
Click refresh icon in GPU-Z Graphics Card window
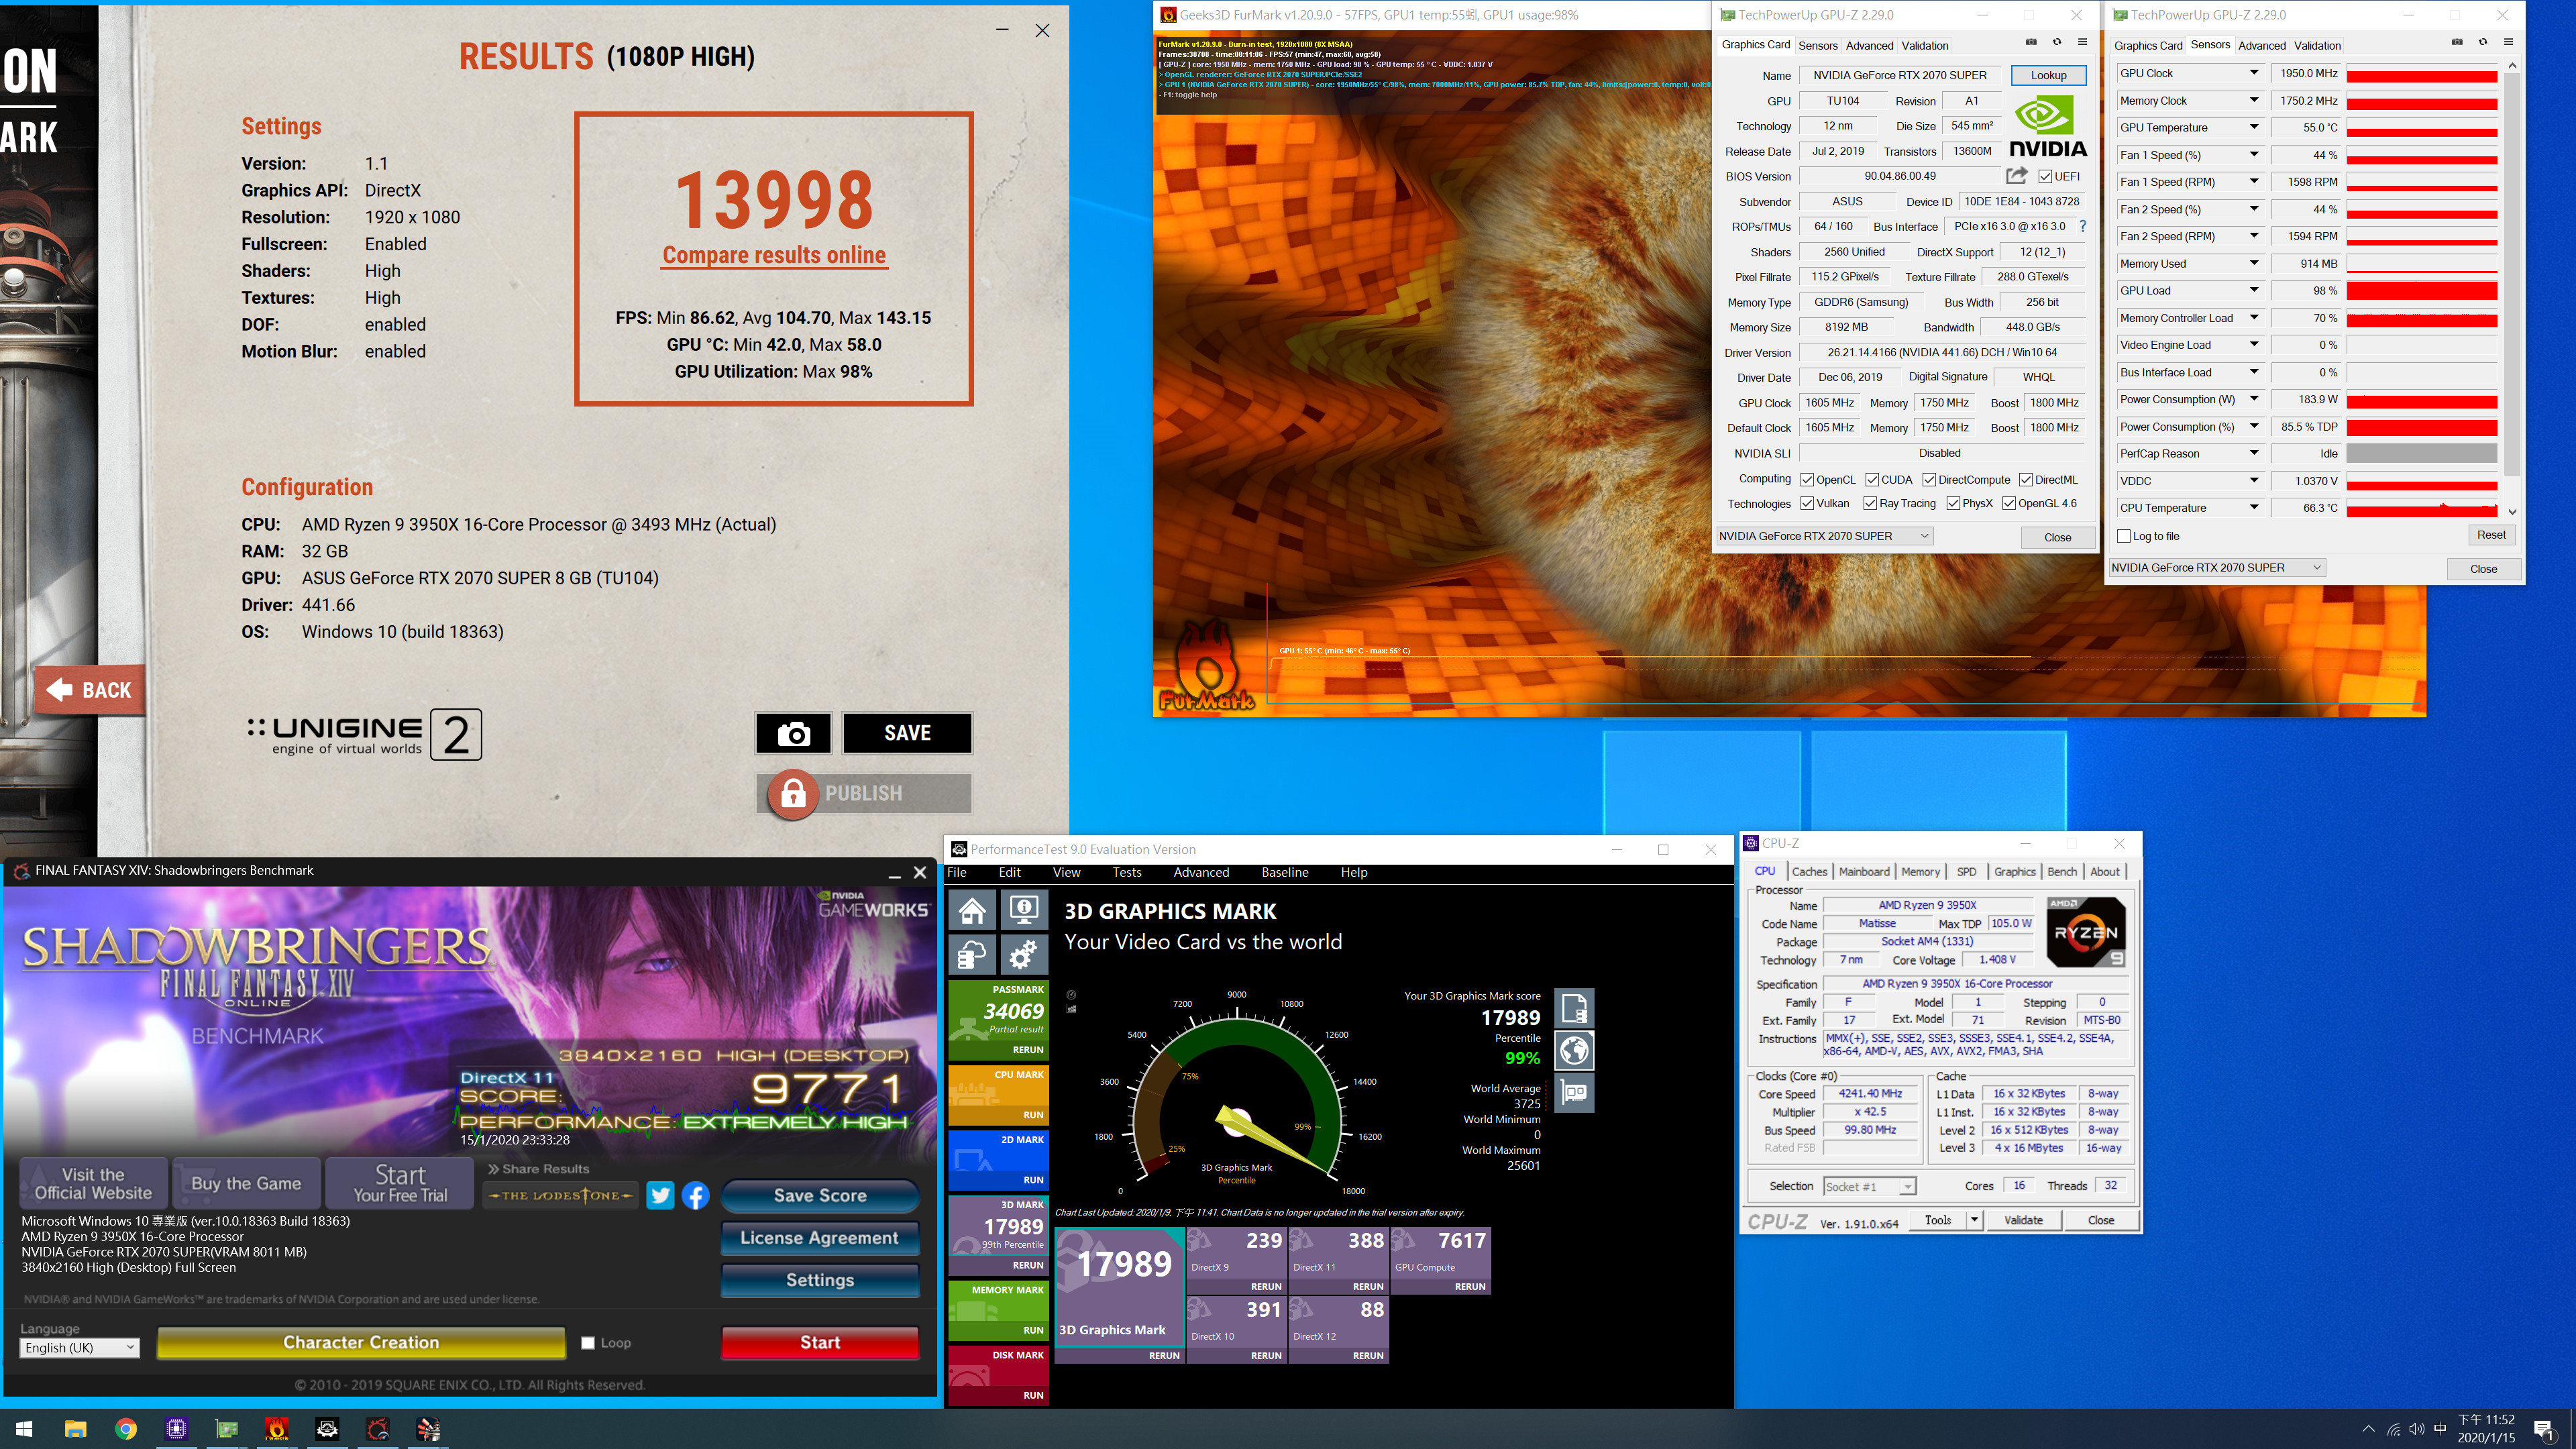coord(2057,42)
